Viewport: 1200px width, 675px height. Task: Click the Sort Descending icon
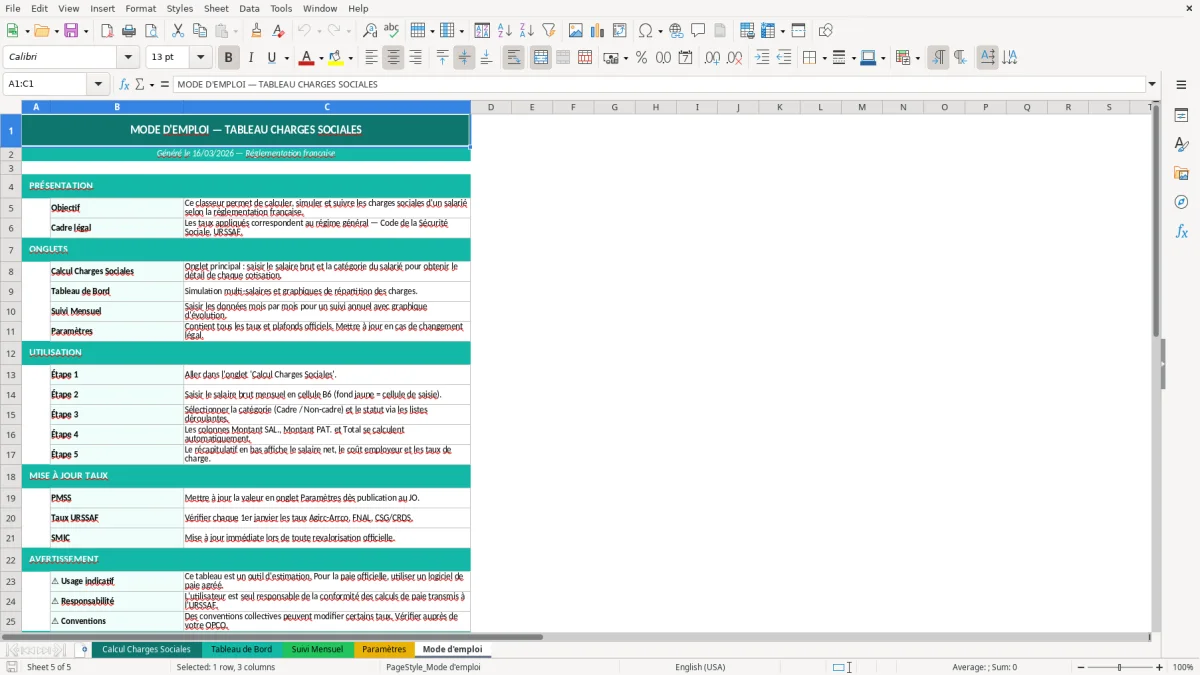point(526,31)
